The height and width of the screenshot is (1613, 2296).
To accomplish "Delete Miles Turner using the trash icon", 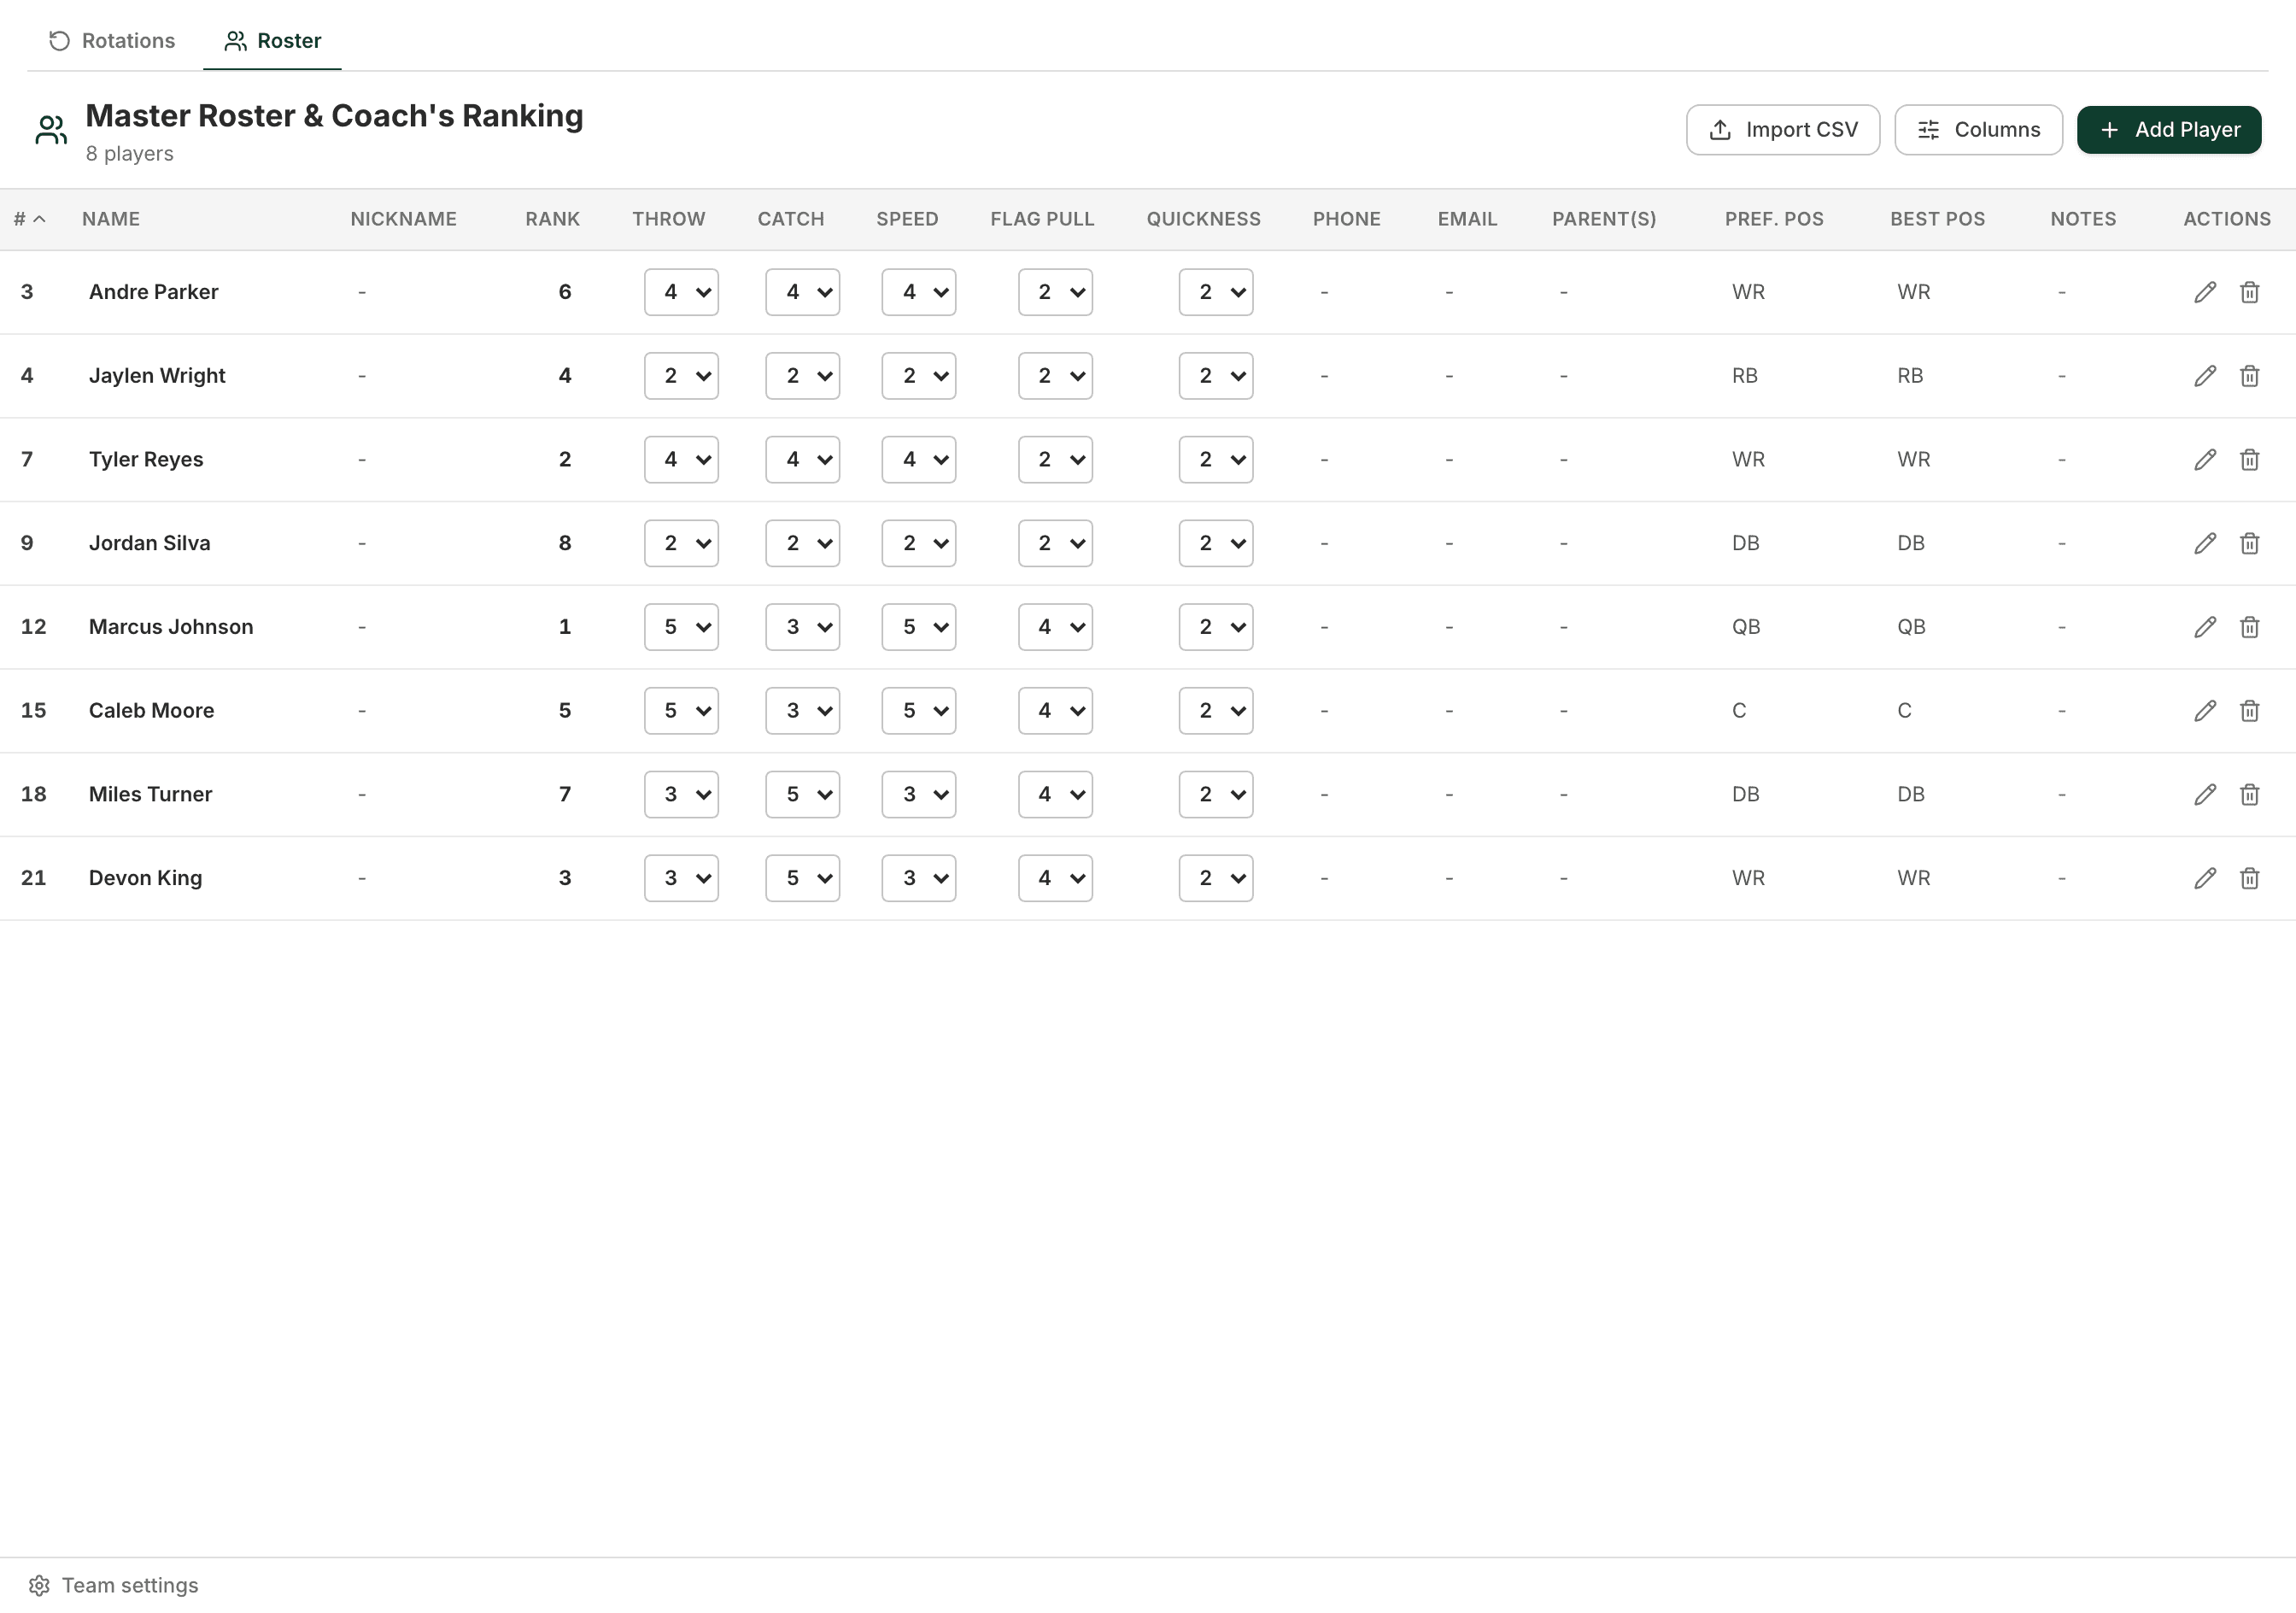I will click(2249, 795).
